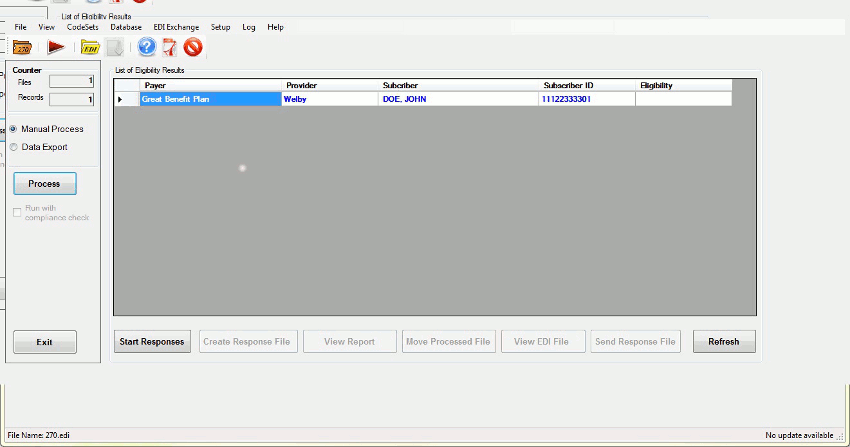The height and width of the screenshot is (447, 850).
Task: Click the red stop/cancel icon
Action: 193,46
